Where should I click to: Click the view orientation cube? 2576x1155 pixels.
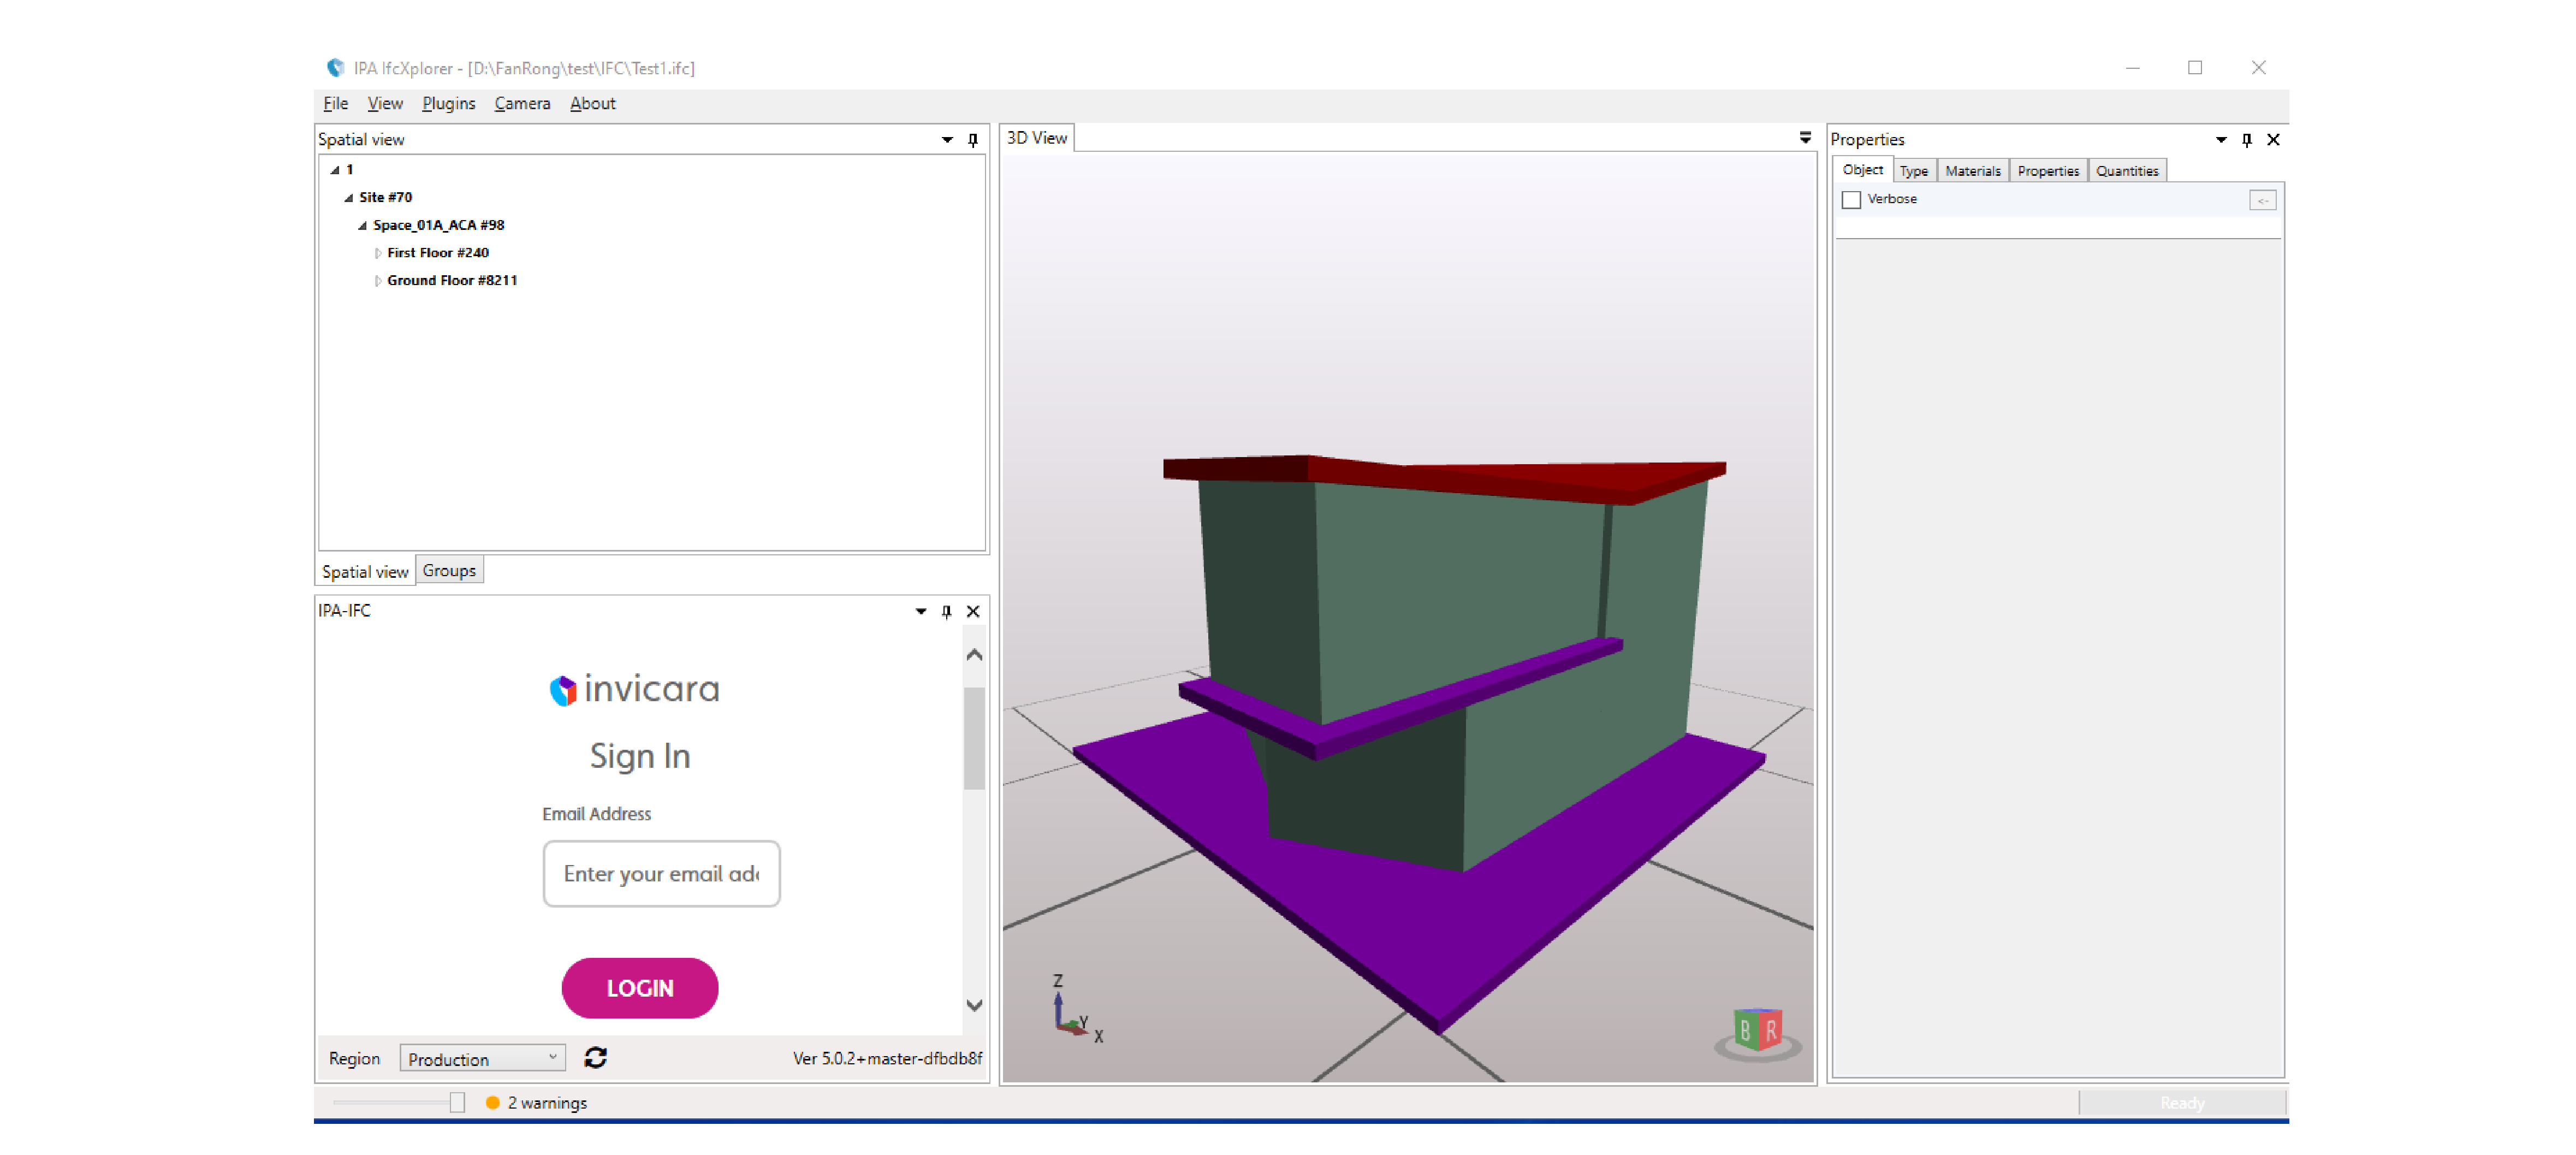pyautogui.click(x=1757, y=1029)
